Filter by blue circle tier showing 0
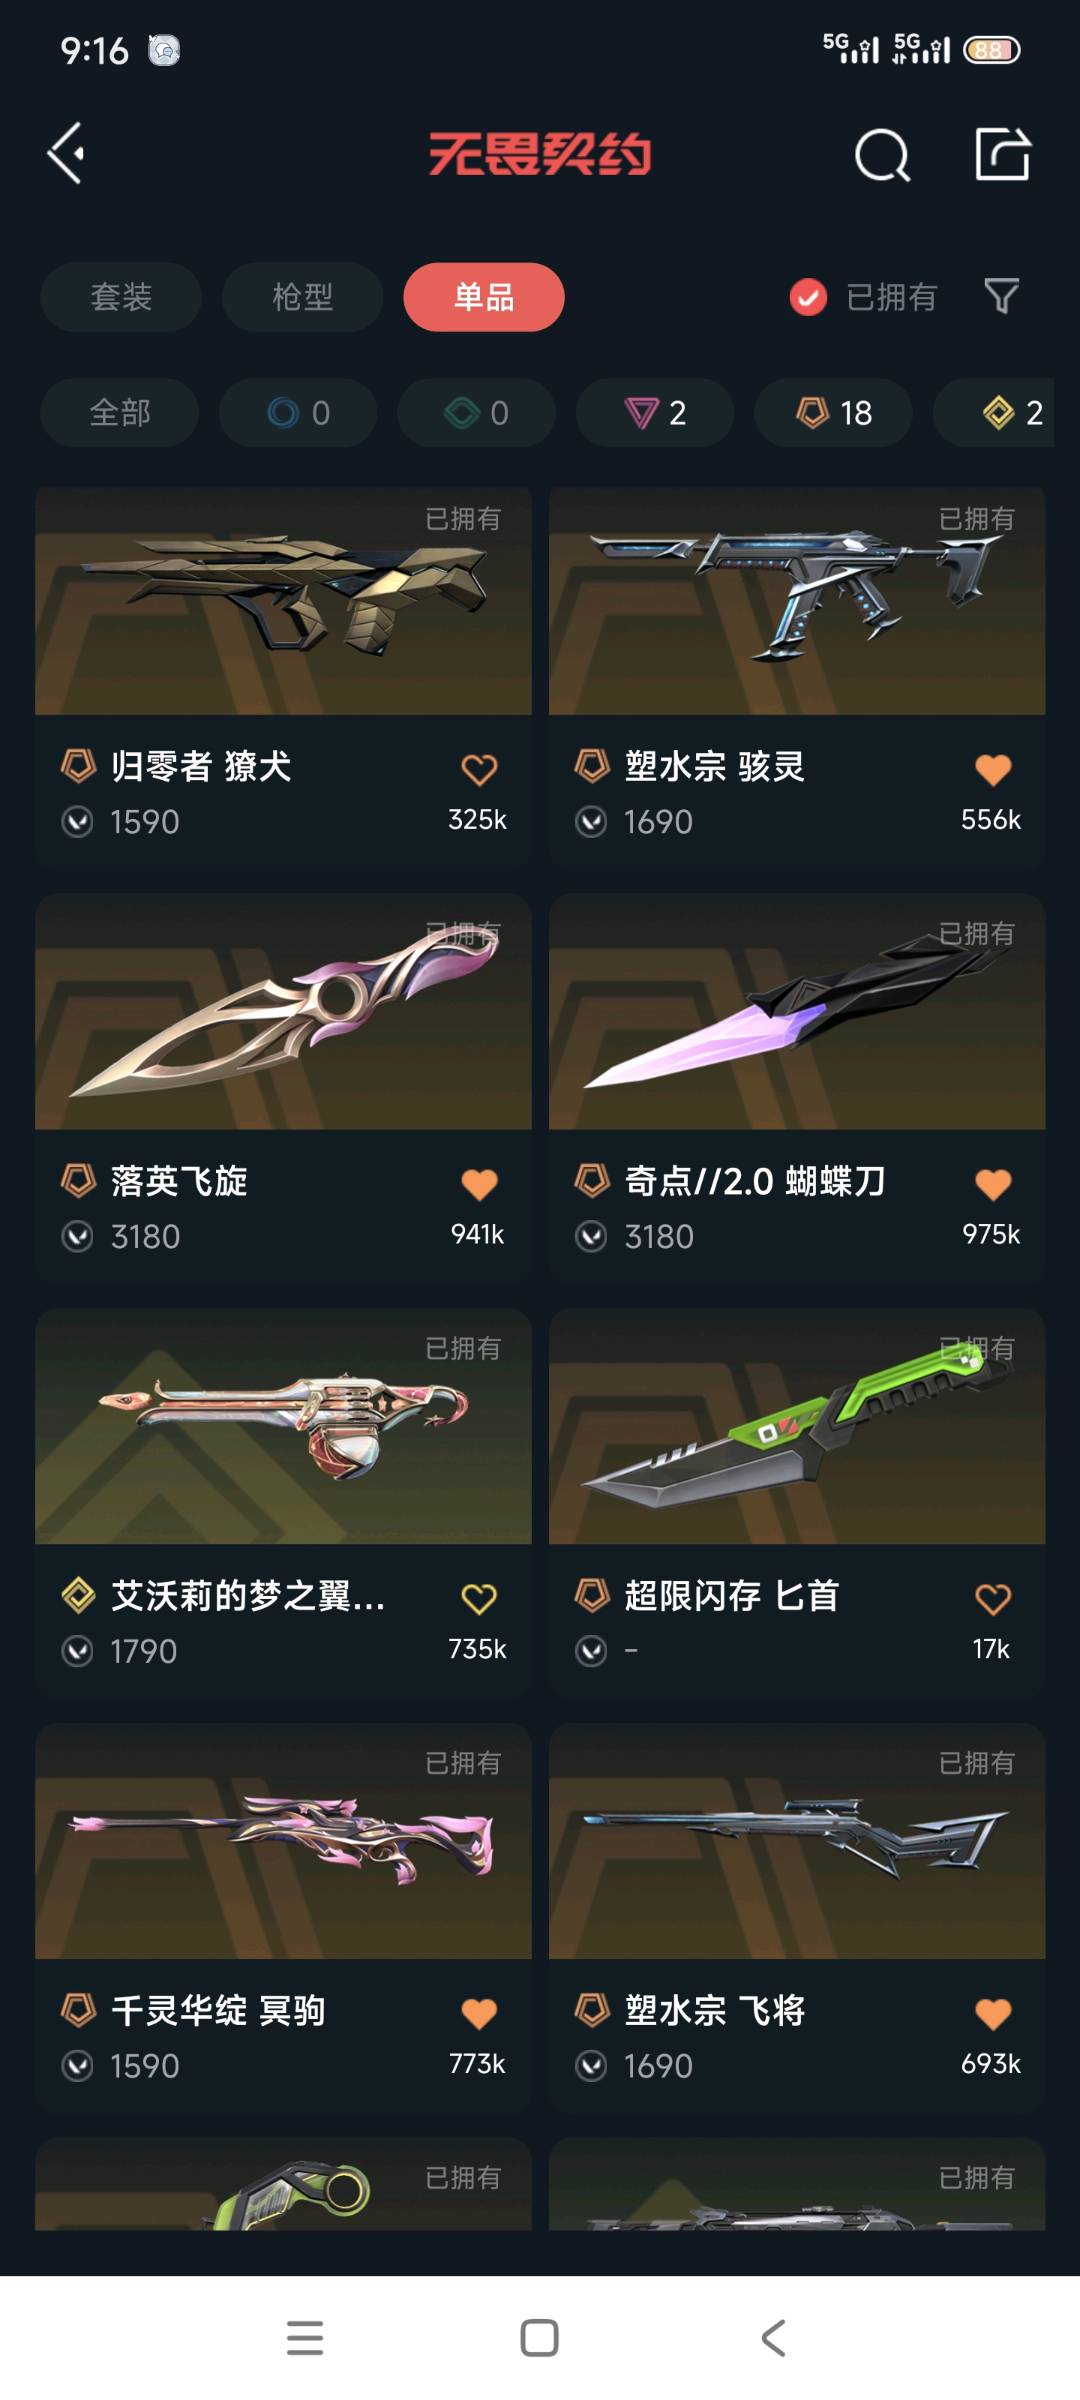This screenshot has width=1080, height=2400. tap(298, 412)
